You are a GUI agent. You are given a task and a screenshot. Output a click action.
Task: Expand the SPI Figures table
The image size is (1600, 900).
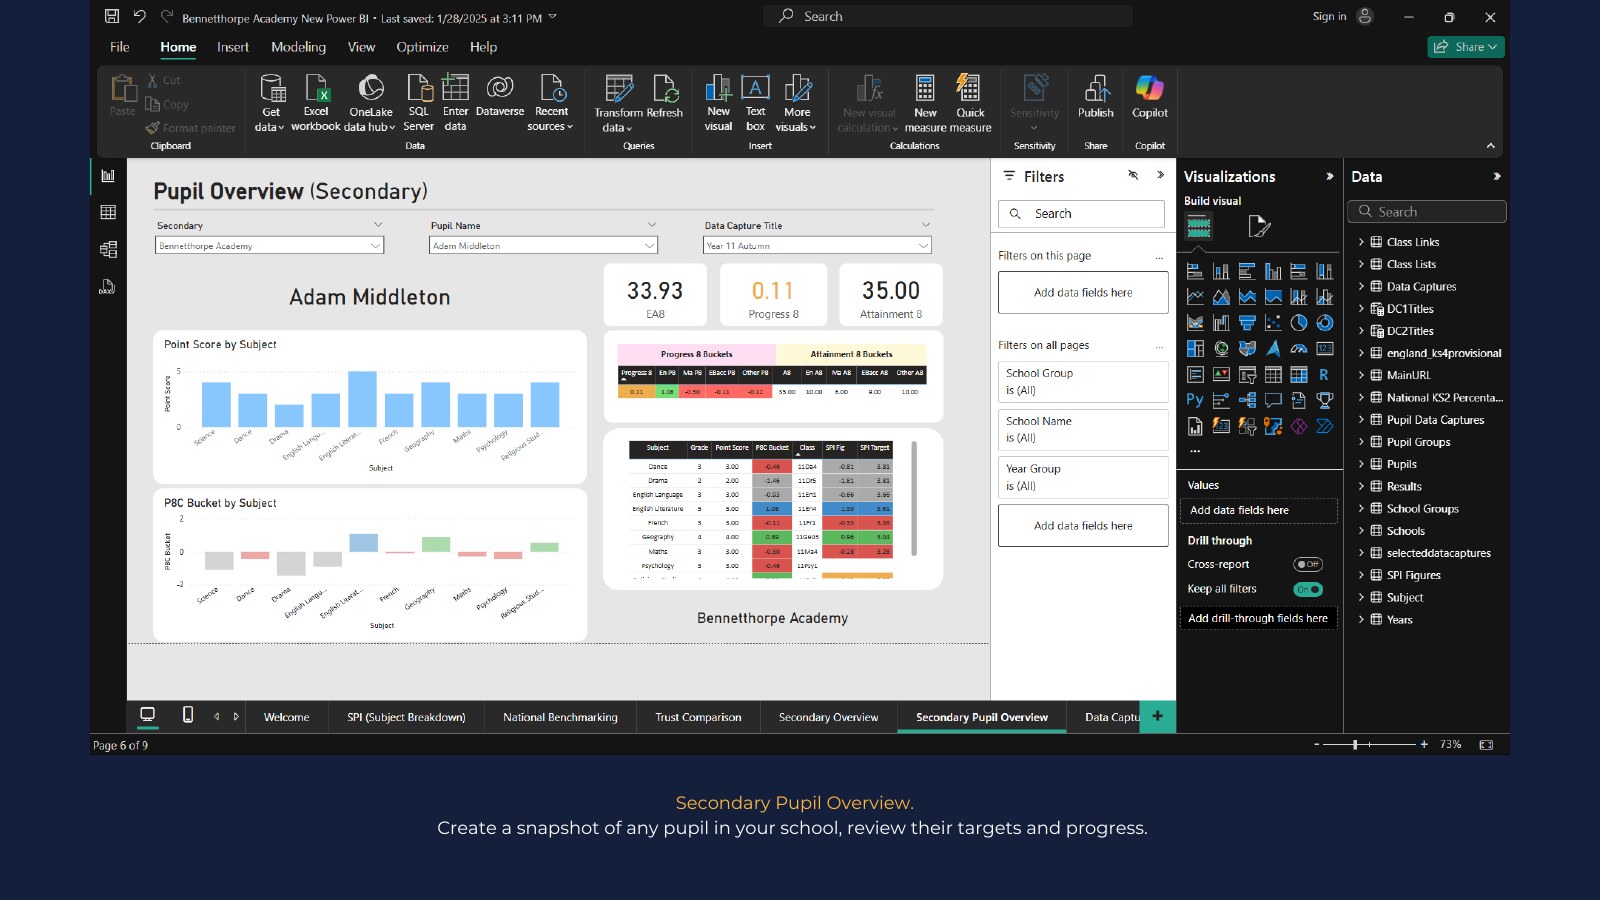pos(1361,575)
